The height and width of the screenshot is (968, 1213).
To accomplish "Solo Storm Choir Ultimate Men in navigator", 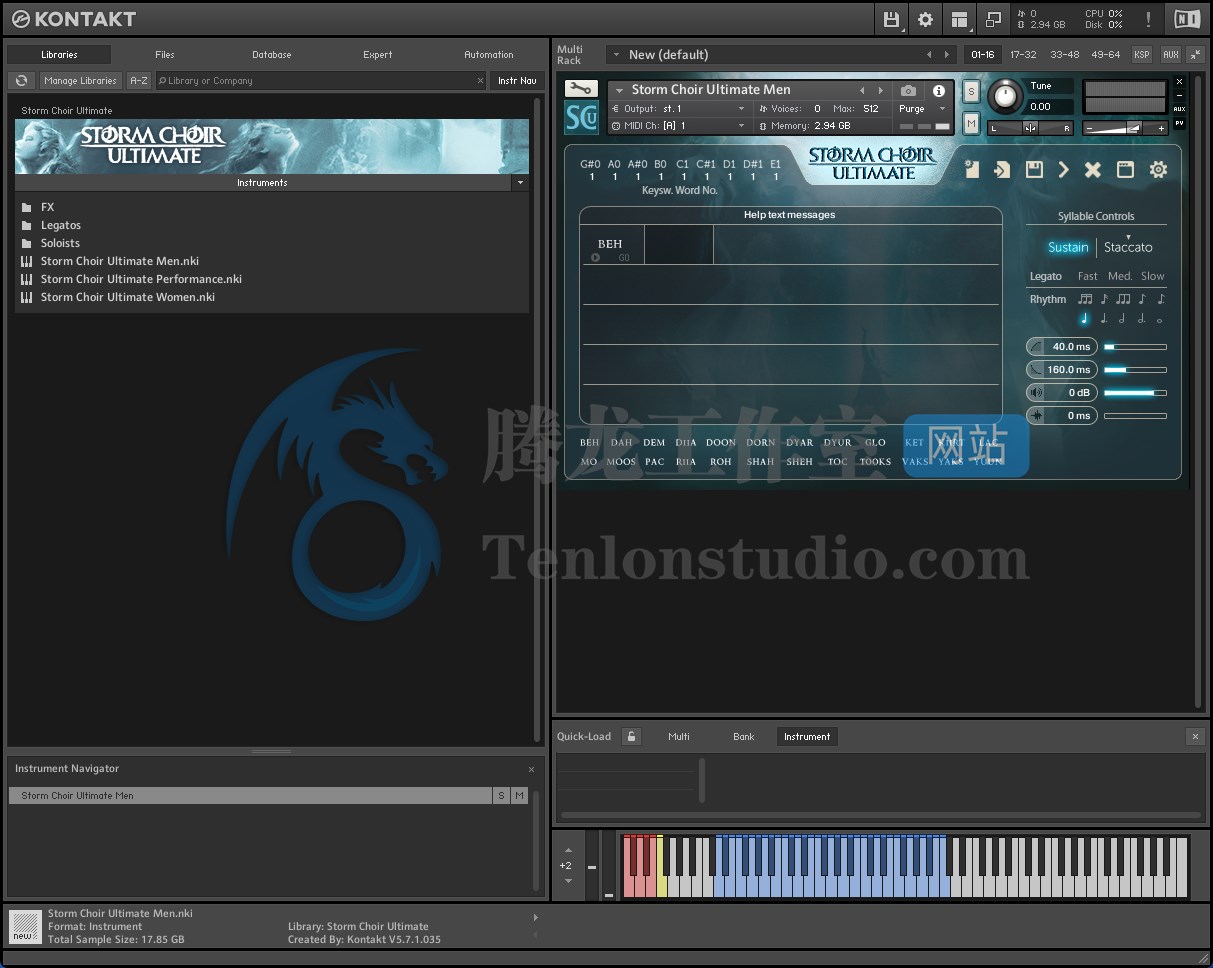I will coord(501,796).
